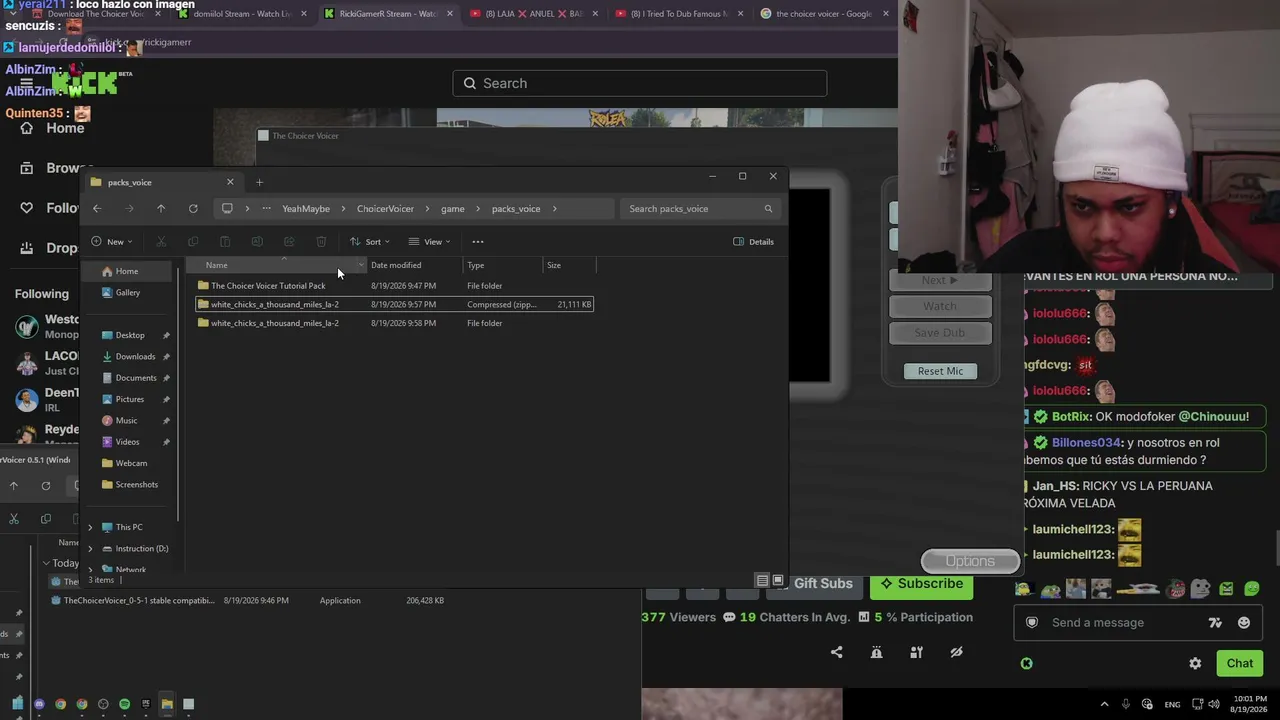Click the Kick search box
This screenshot has width=1280, height=720.
tap(640, 83)
